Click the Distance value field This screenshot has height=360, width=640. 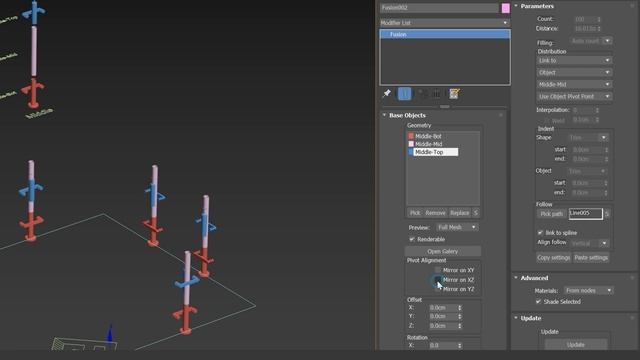click(585, 29)
